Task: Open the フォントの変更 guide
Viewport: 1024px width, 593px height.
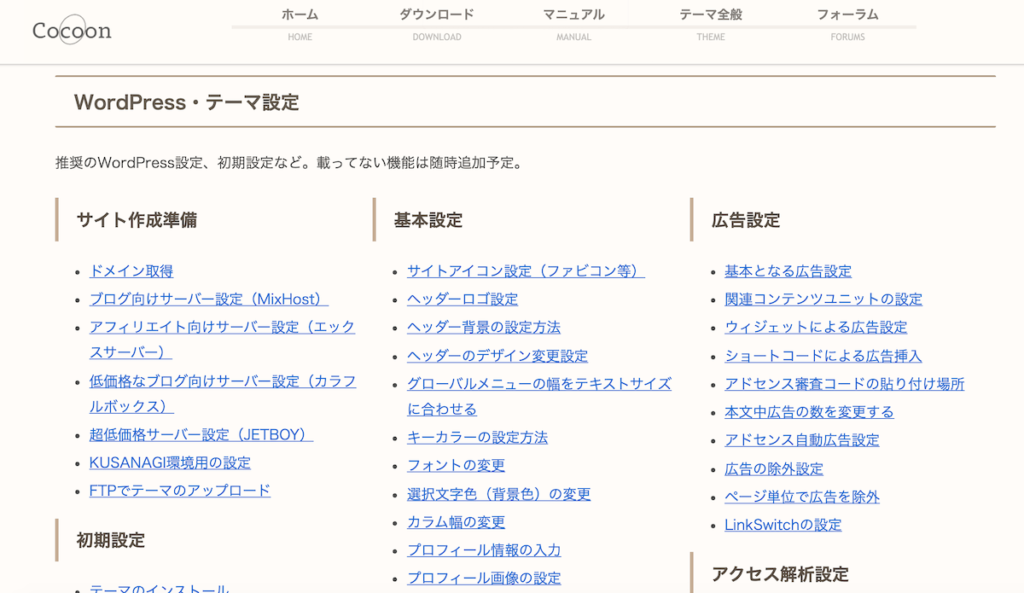Action: tap(453, 465)
